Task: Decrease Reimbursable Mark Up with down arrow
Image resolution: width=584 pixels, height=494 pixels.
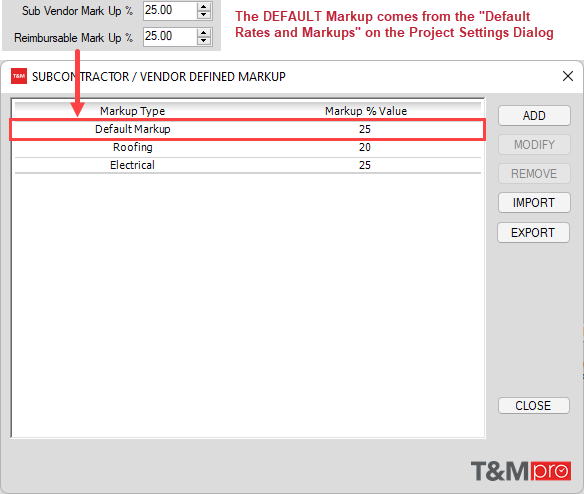Action: [x=204, y=41]
